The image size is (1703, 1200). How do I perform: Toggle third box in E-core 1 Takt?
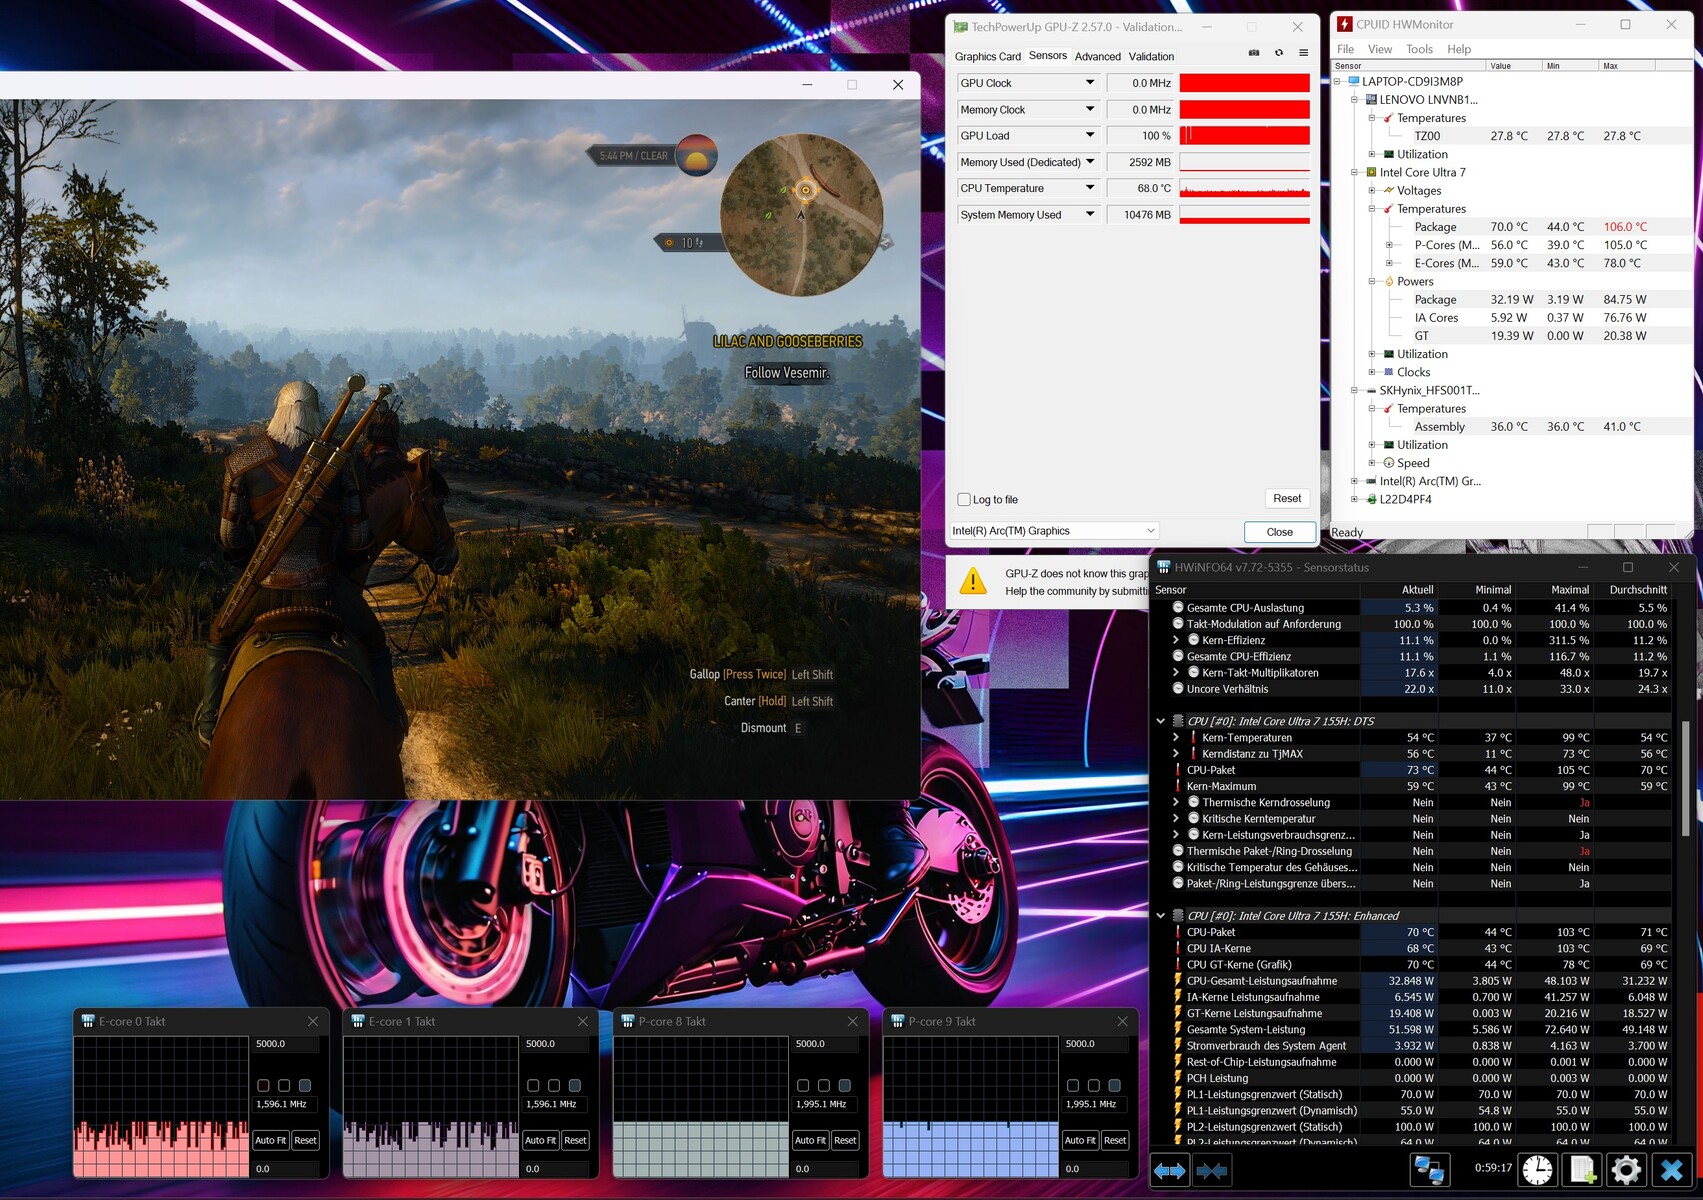click(x=575, y=1085)
